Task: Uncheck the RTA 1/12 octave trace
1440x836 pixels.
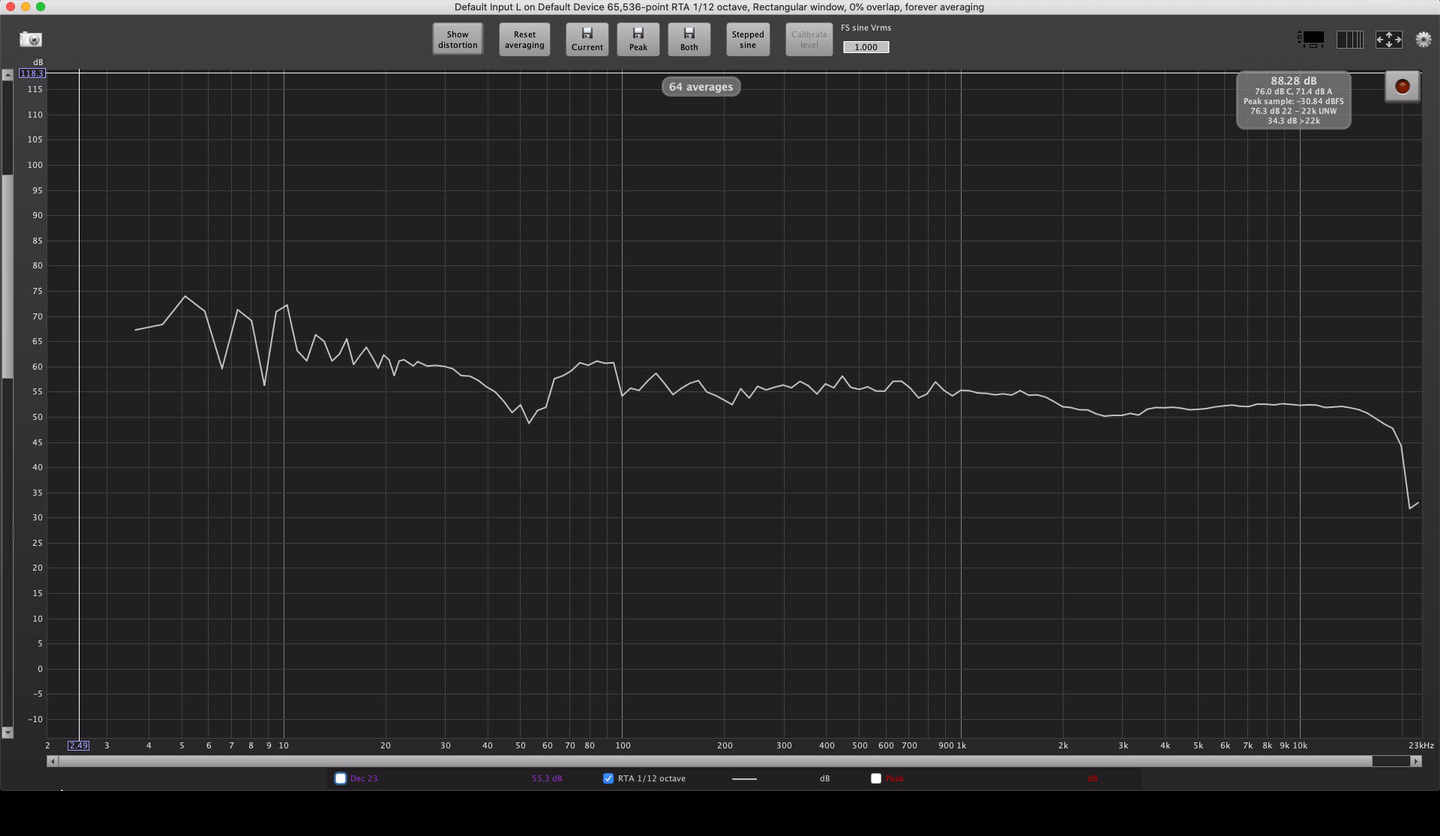Action: tap(608, 778)
